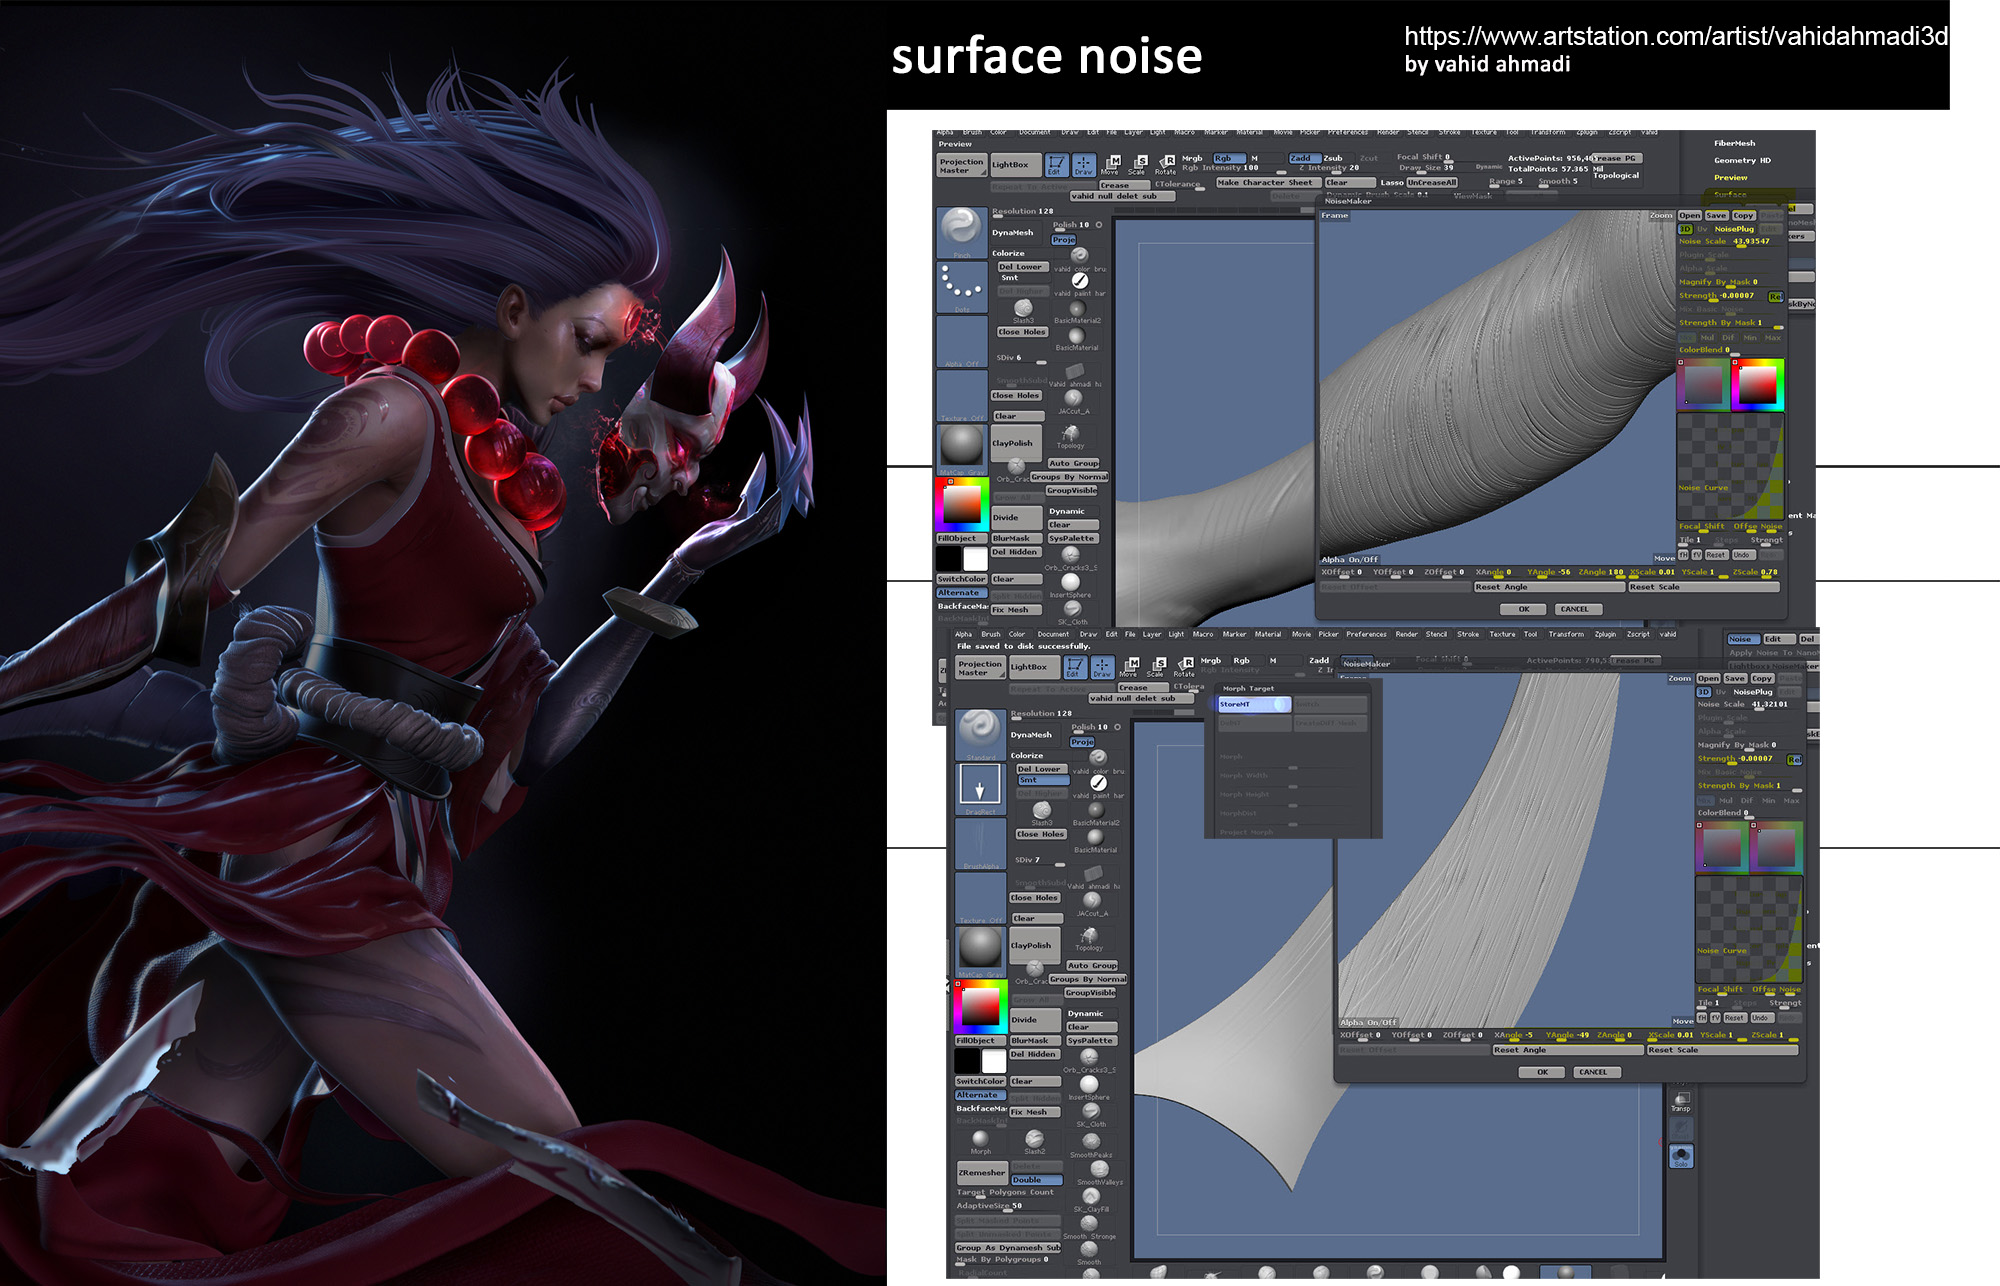
Task: Toggle Alternate switch in lower screenshot
Action: [980, 1095]
